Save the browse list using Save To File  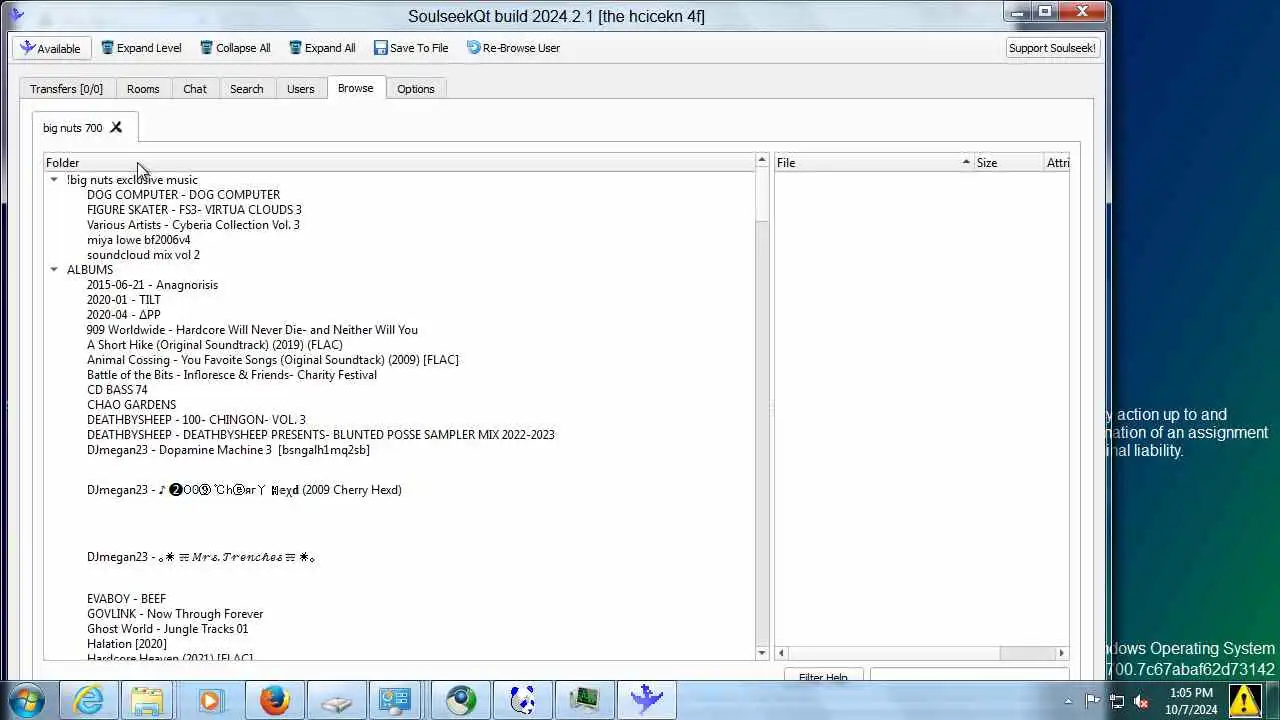[x=411, y=48]
